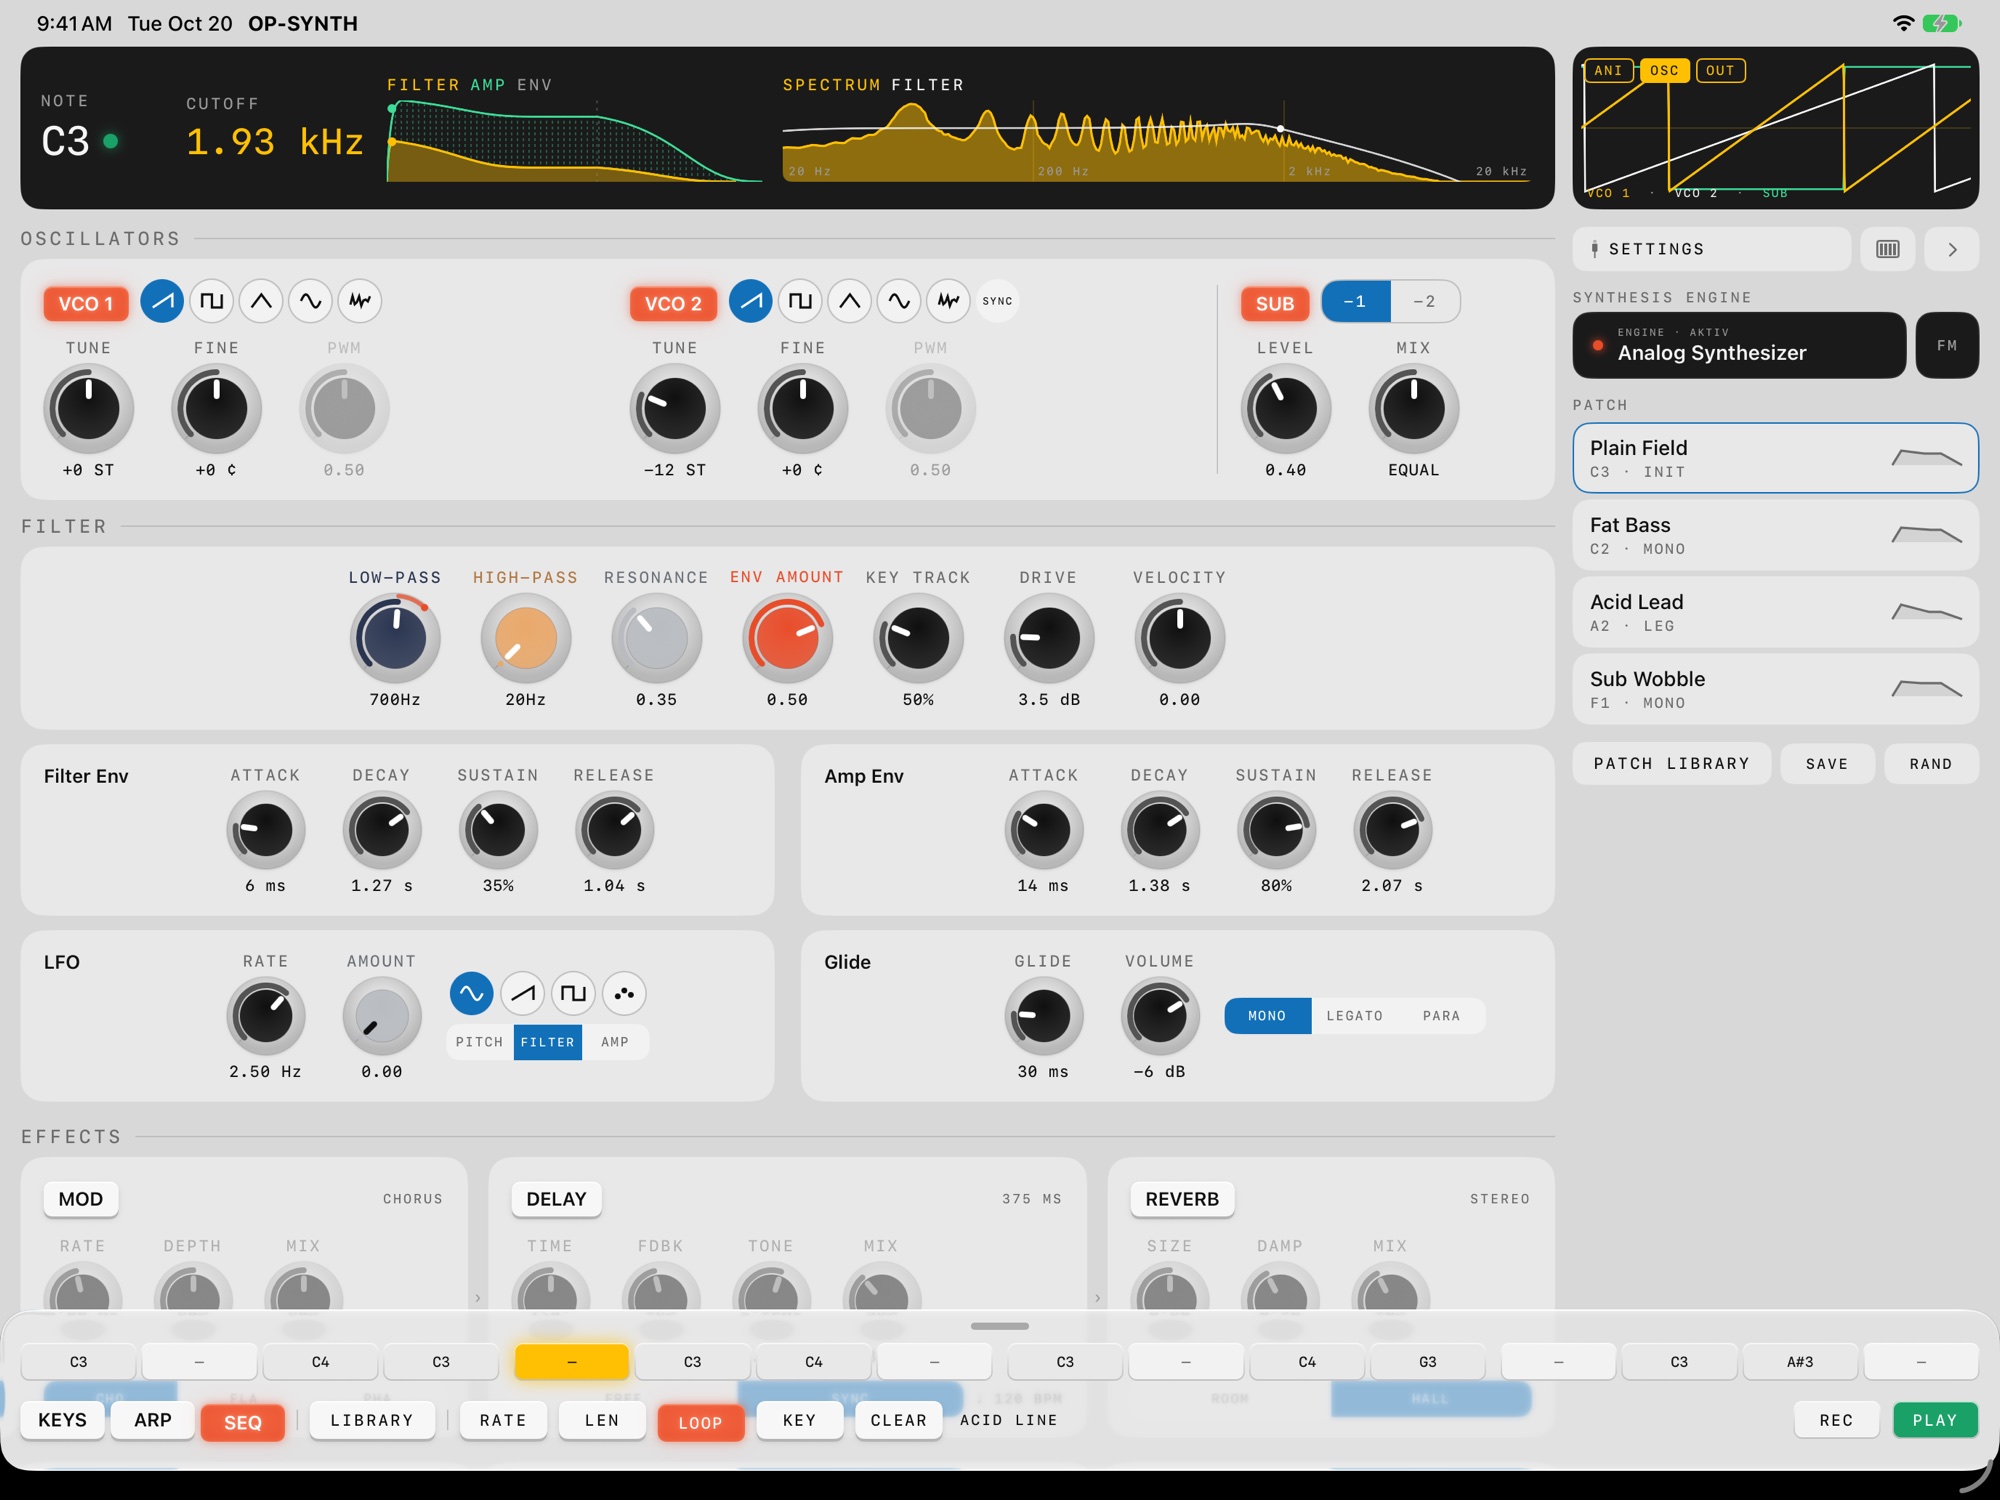Choose sine shape for the LFO
Screen dimensions: 2000x1500
click(x=471, y=993)
